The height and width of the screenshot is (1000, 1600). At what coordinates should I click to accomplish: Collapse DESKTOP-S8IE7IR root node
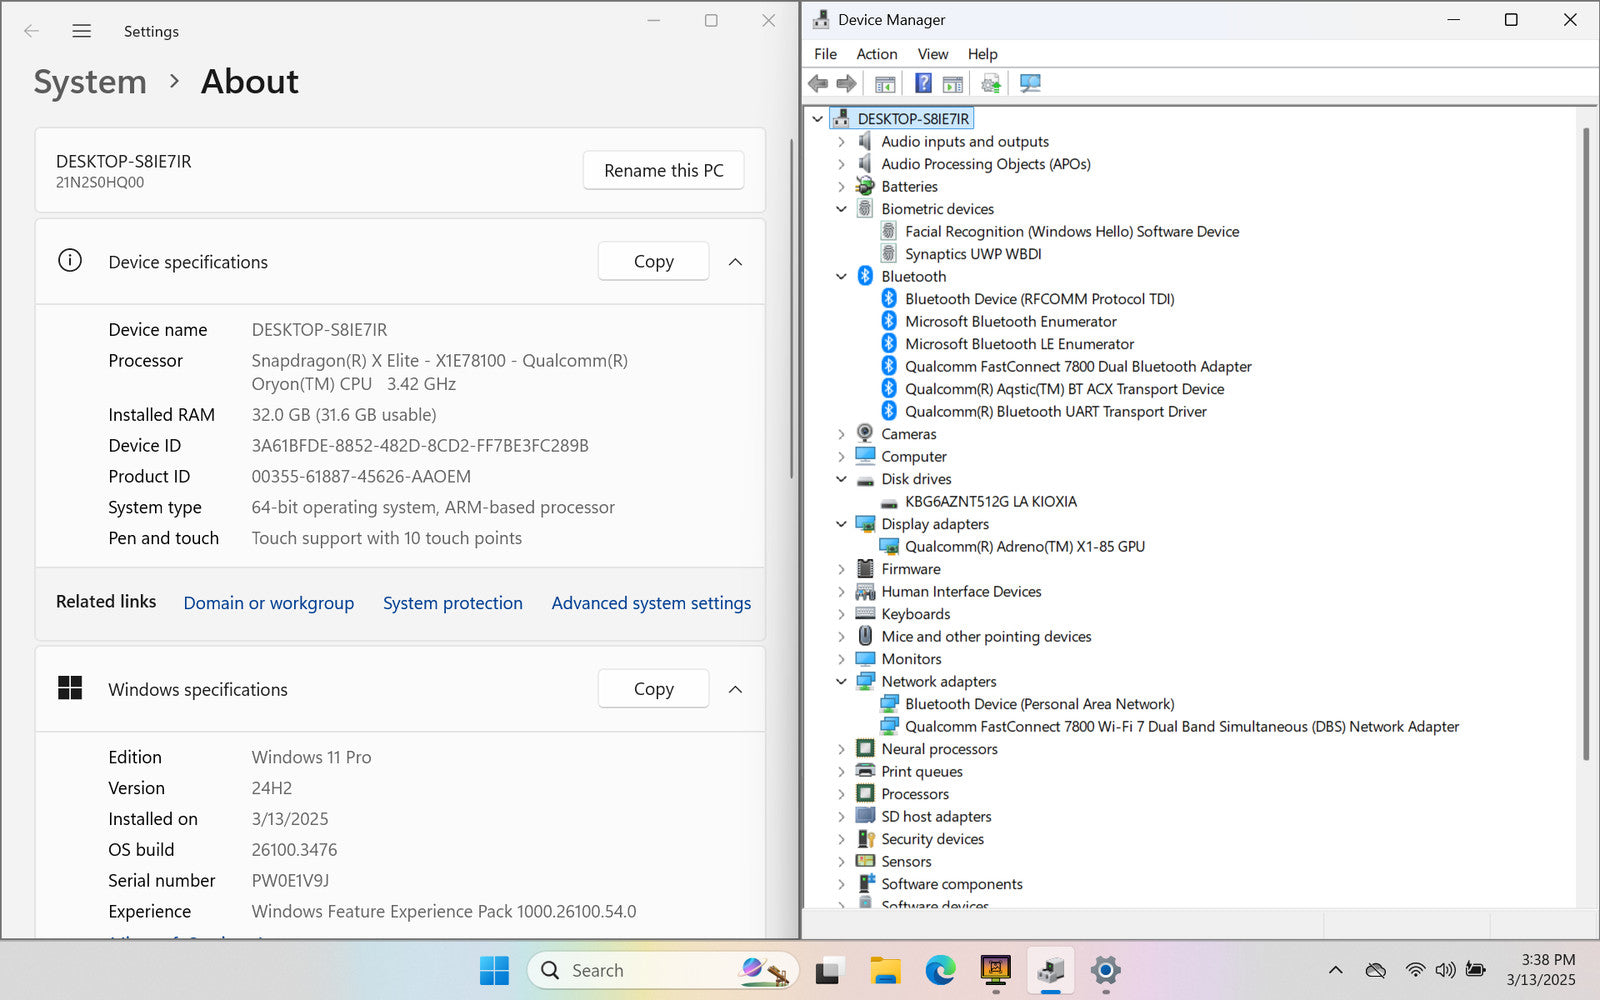pos(817,119)
